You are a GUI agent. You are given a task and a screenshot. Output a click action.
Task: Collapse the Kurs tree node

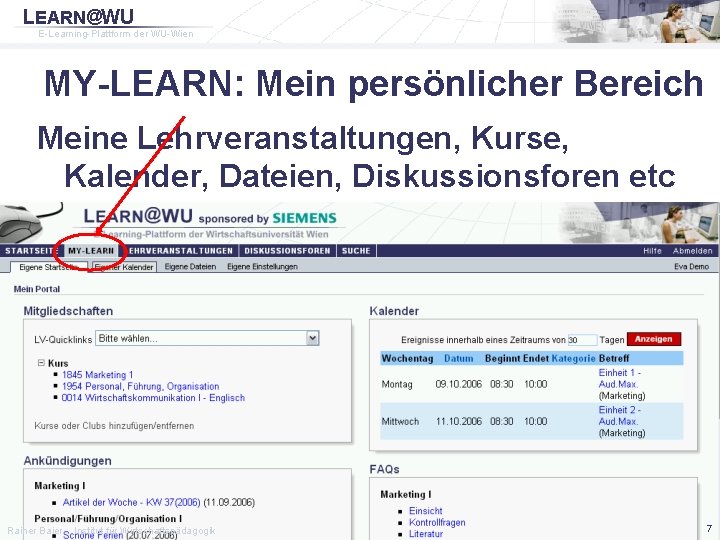coord(41,363)
